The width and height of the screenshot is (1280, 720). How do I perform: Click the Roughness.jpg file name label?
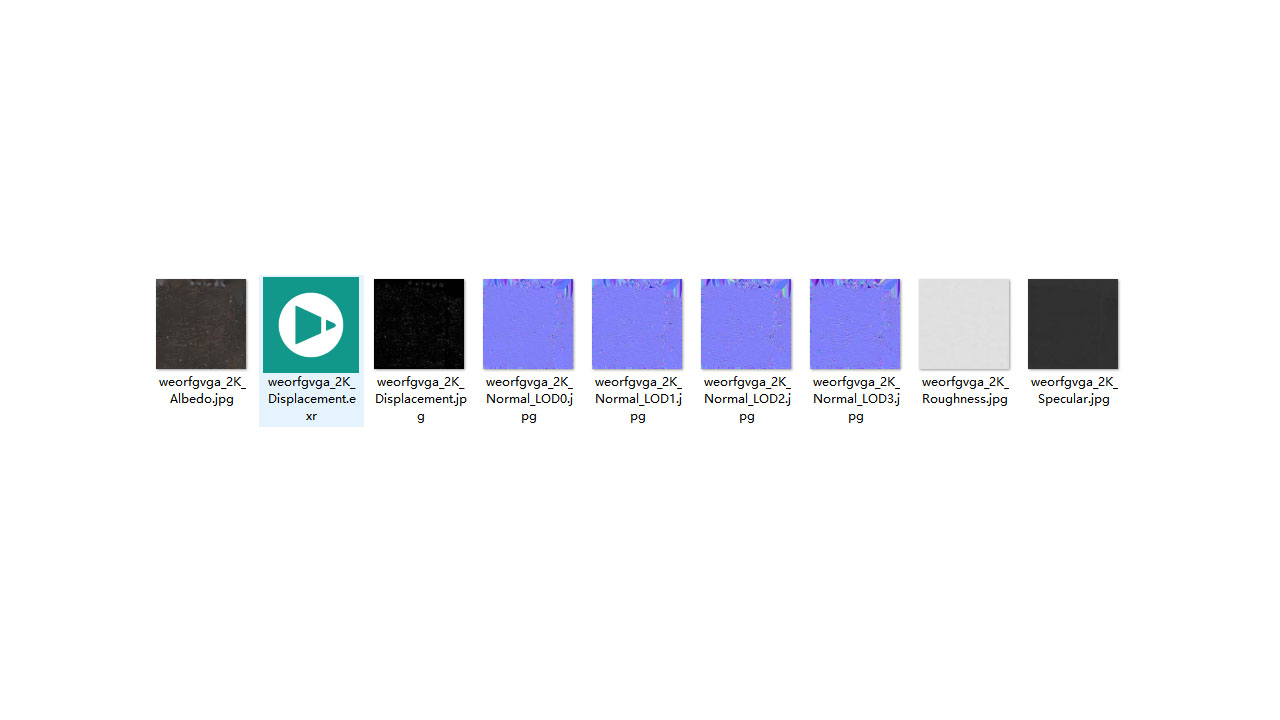click(965, 390)
